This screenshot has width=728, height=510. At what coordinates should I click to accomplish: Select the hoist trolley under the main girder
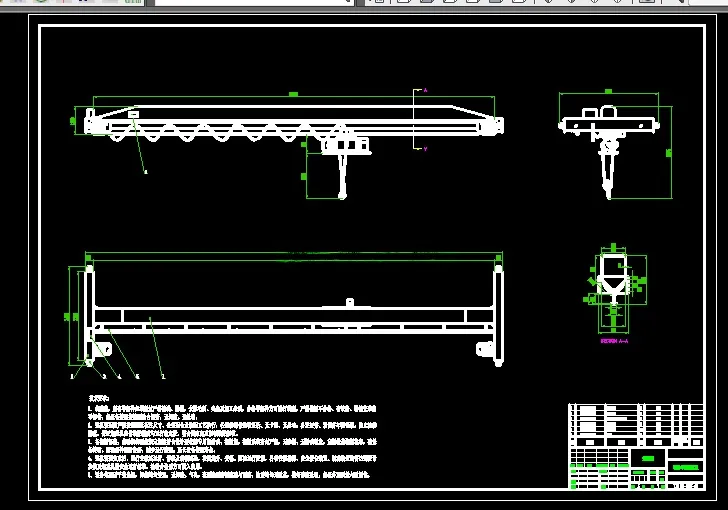coord(346,145)
